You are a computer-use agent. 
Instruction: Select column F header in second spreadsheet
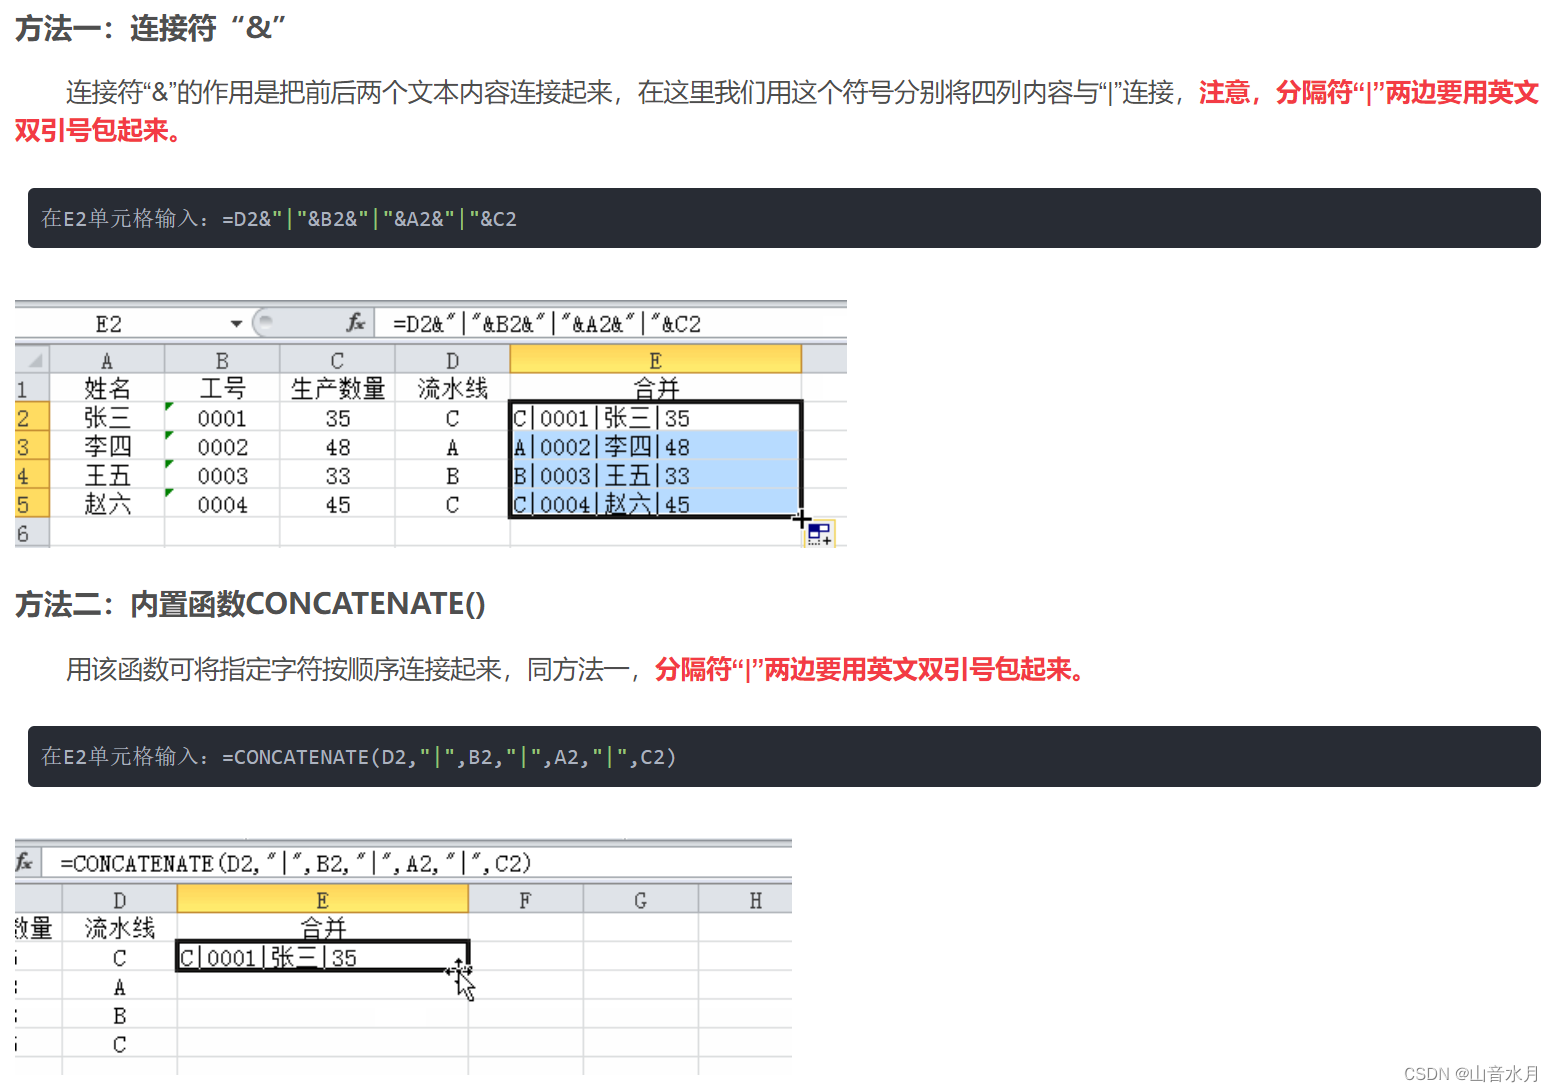525,899
